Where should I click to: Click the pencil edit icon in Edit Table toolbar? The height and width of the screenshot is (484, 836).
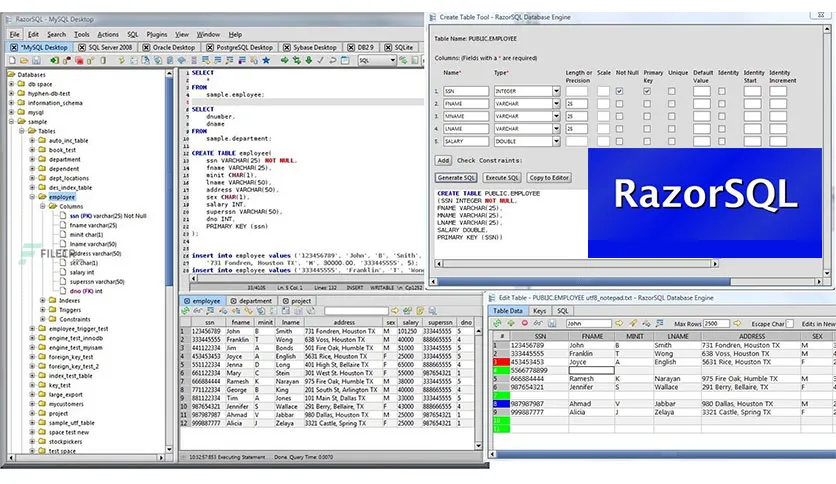click(633, 323)
